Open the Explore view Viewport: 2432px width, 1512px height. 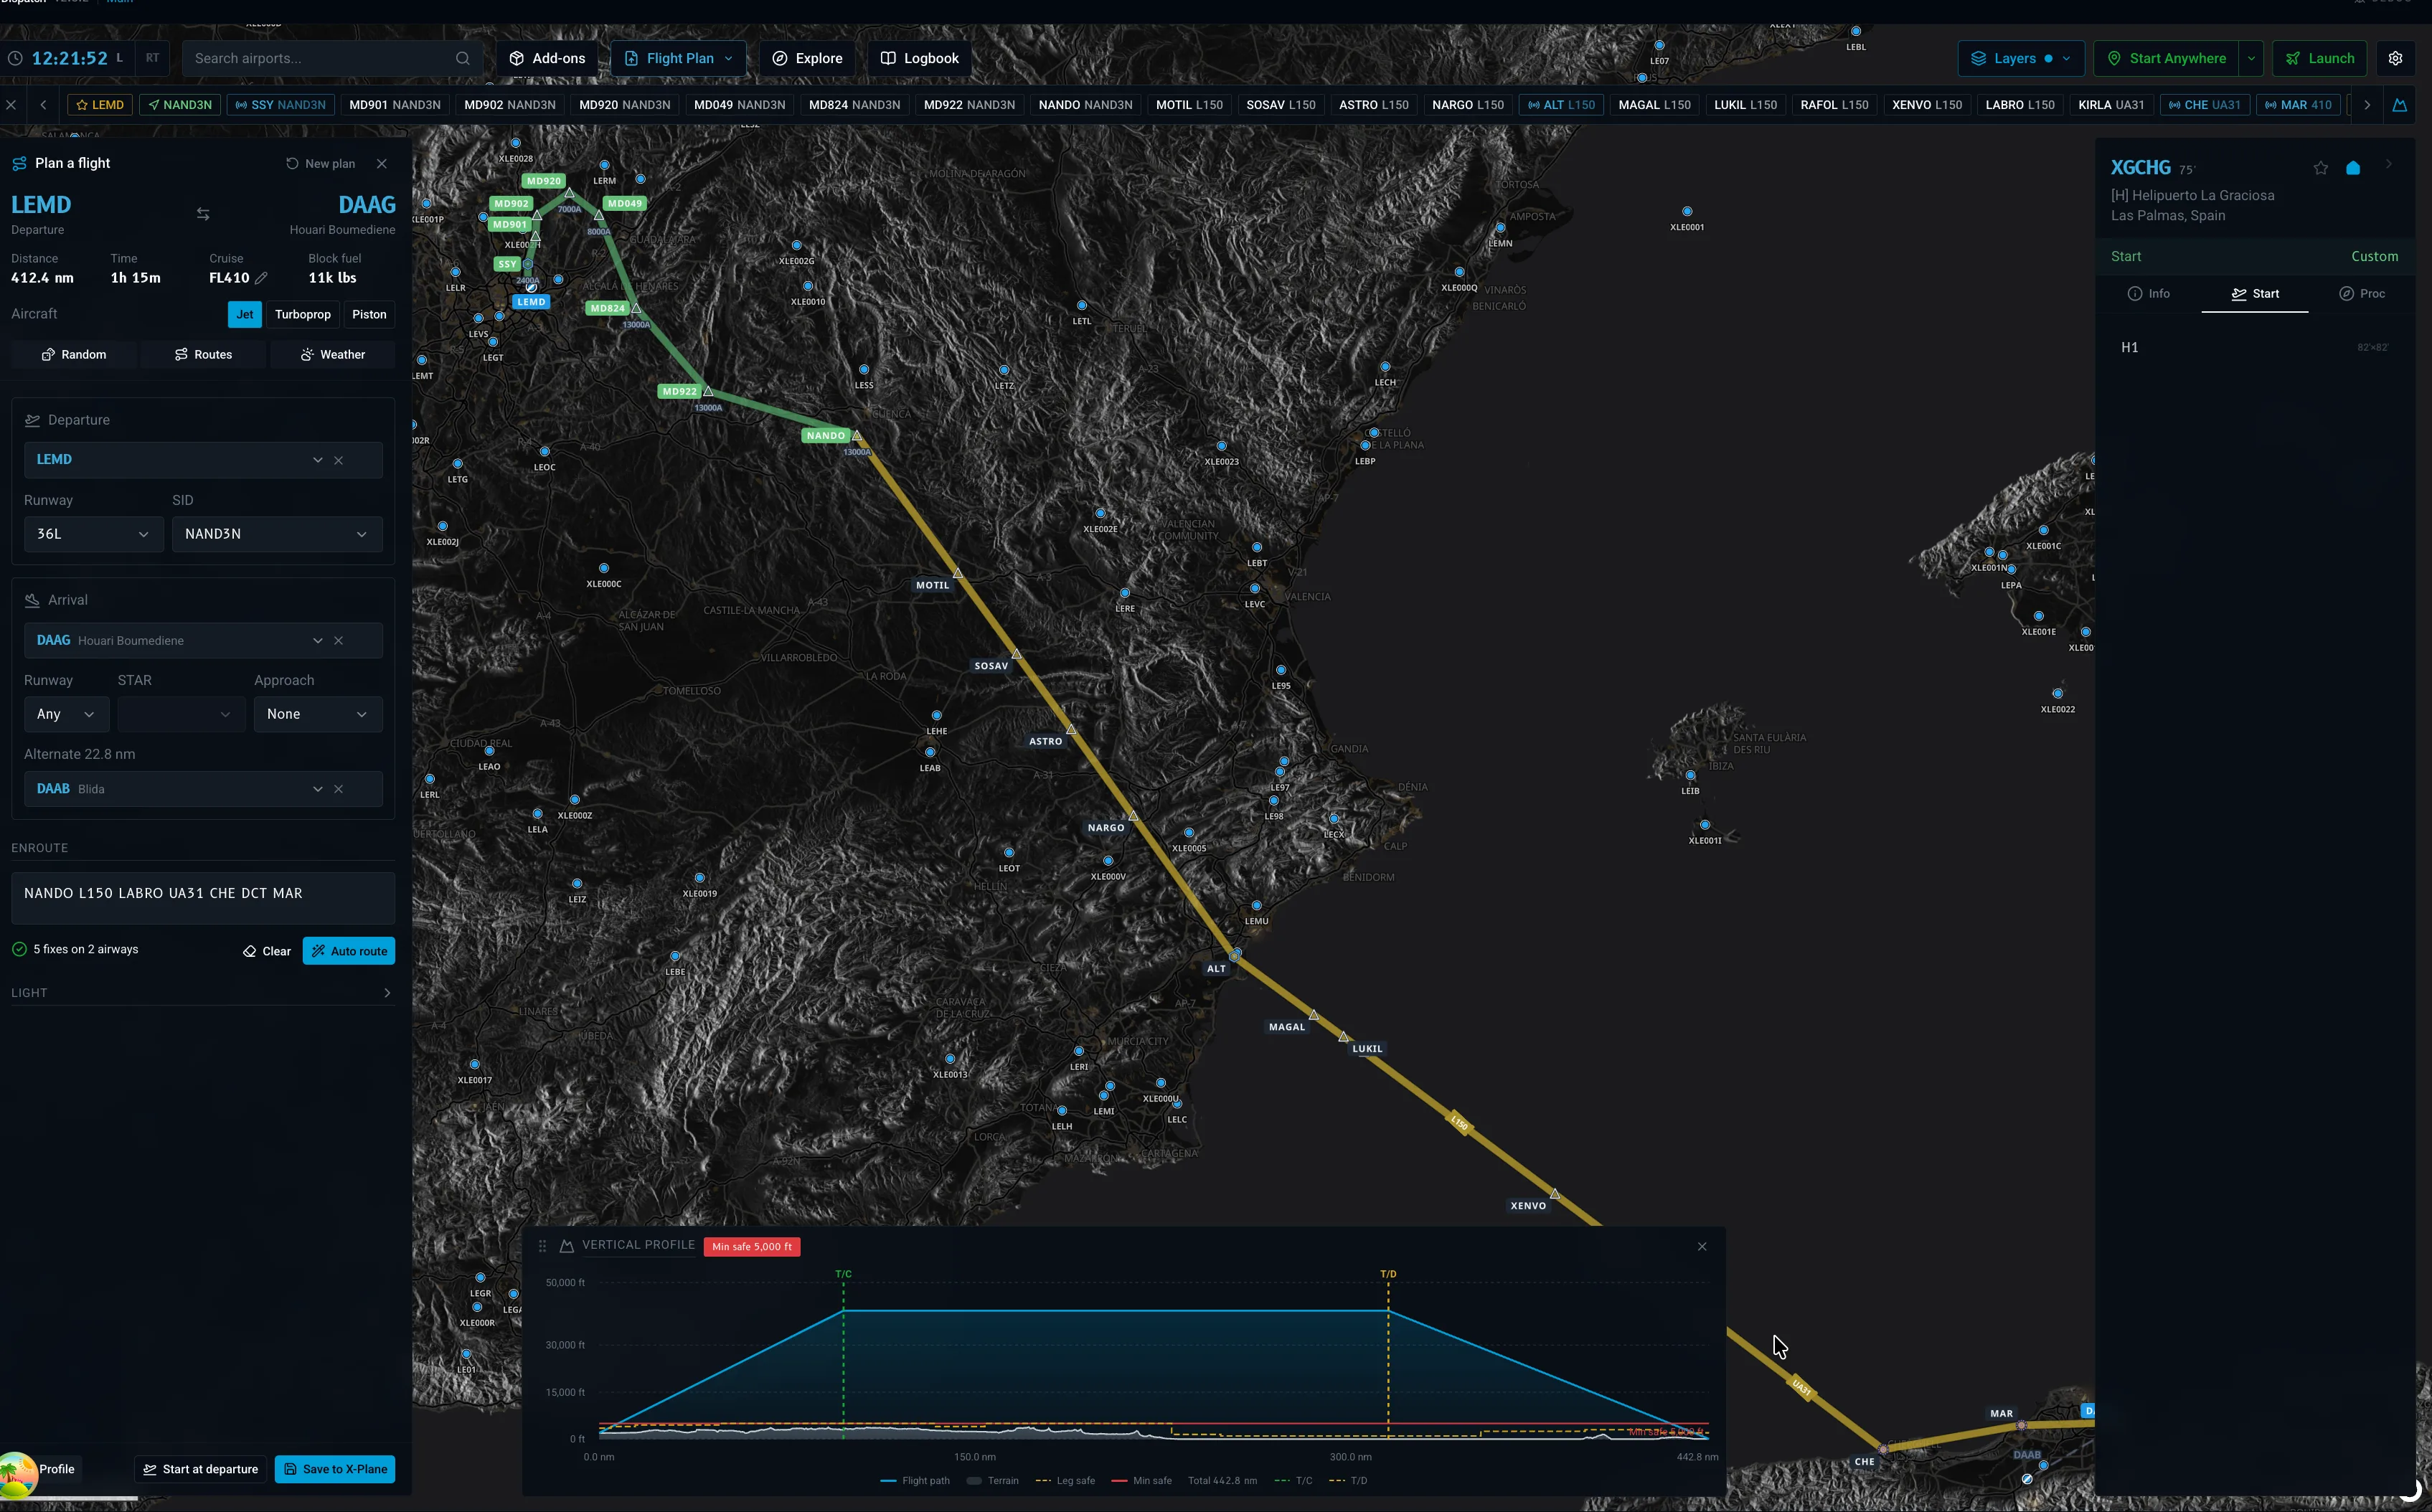807,58
